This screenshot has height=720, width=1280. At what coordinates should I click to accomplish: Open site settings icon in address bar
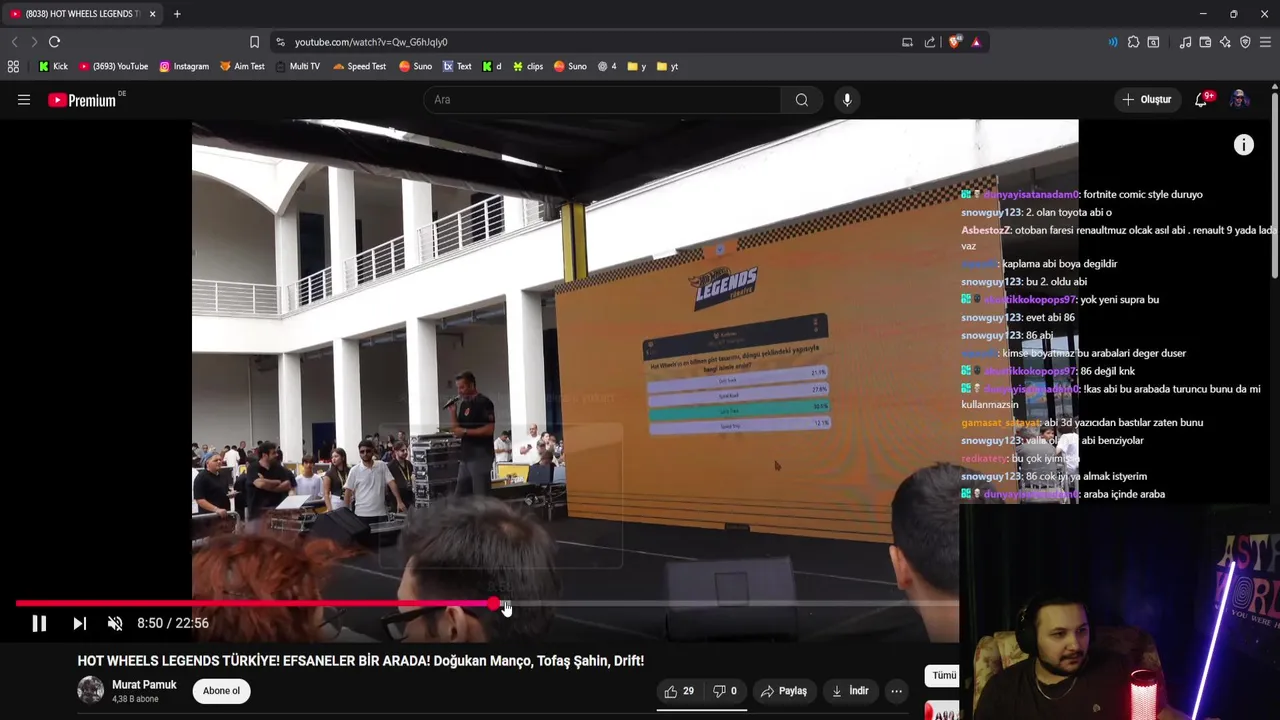[x=280, y=42]
